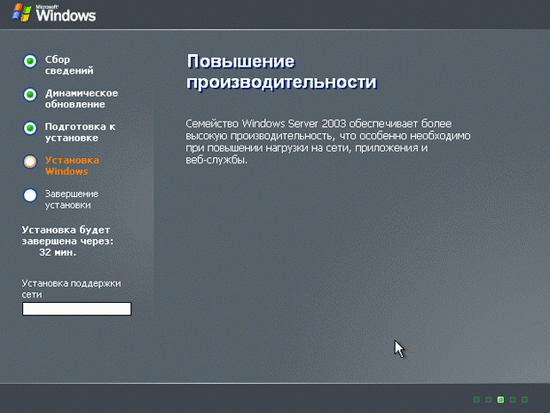This screenshot has height=413, width=550.
Task: Click the Сбор сведений step label
Action: (69, 65)
